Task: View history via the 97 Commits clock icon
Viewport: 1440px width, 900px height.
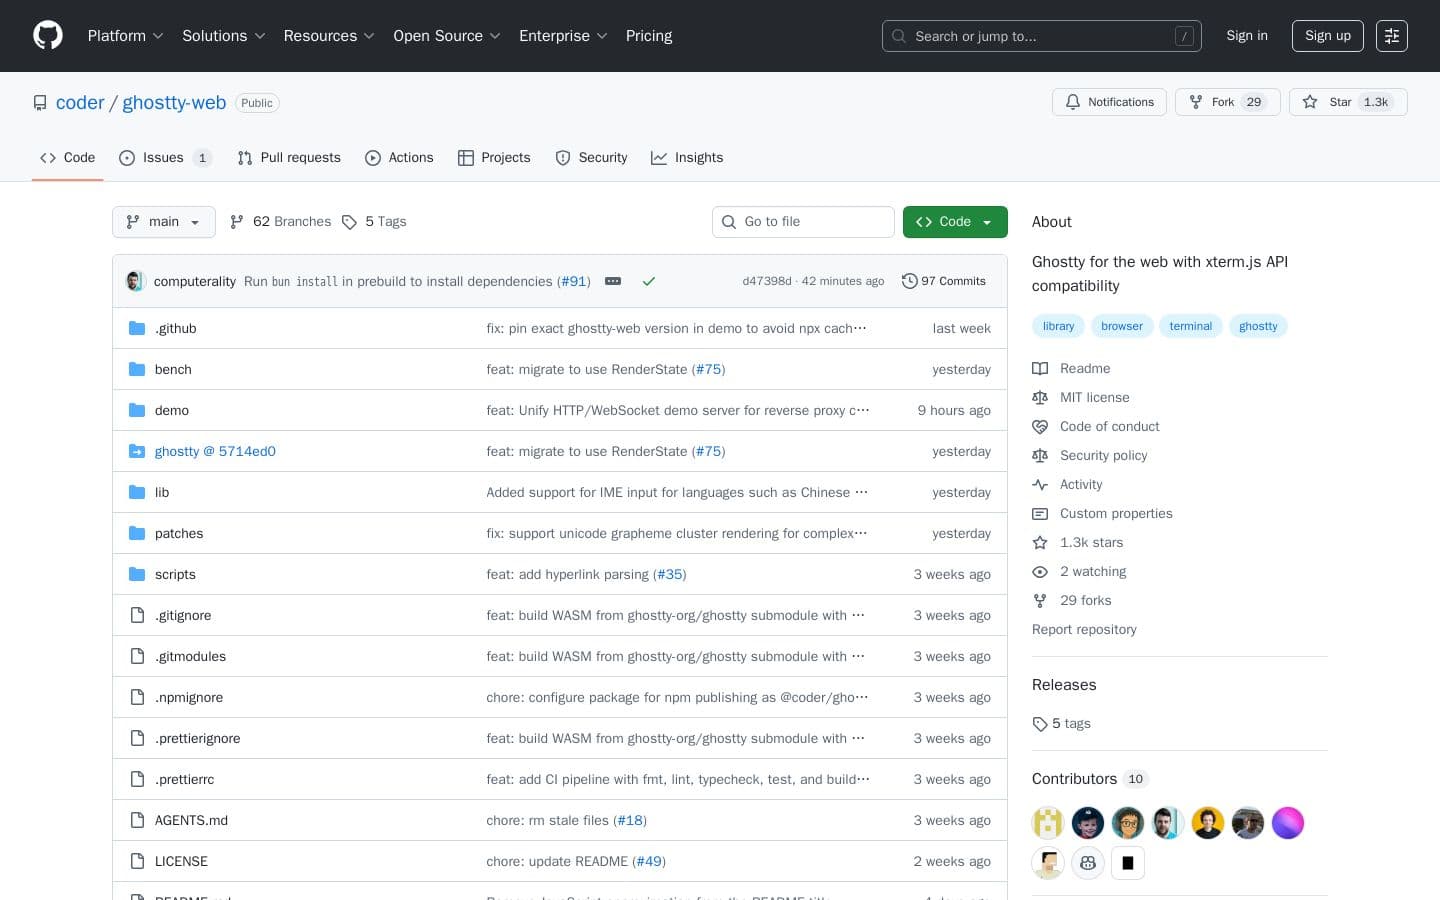Action: (910, 281)
